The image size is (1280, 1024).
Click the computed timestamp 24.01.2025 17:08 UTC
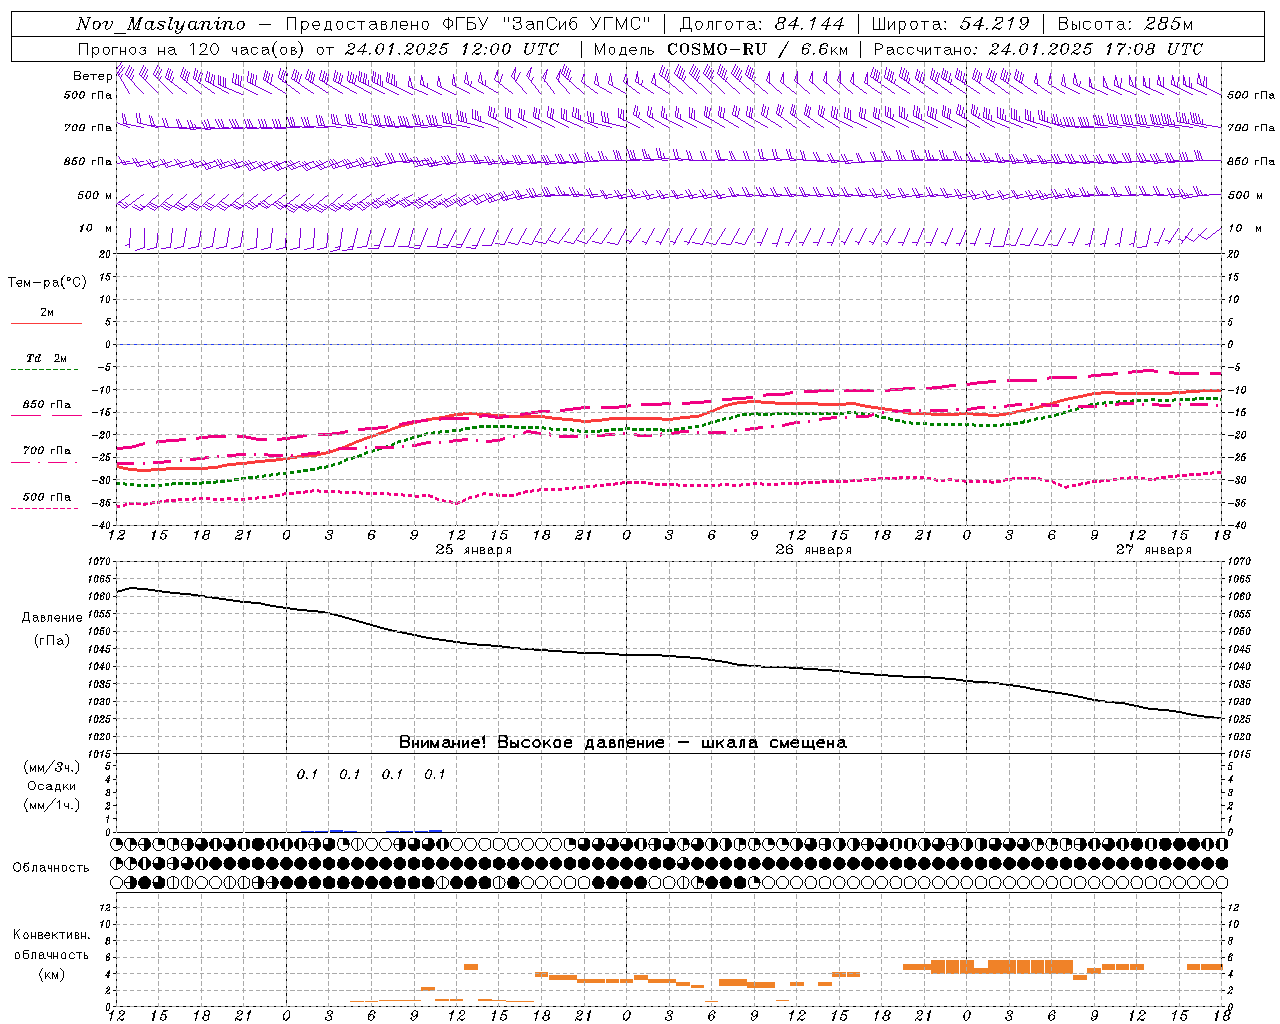coord(1095,49)
